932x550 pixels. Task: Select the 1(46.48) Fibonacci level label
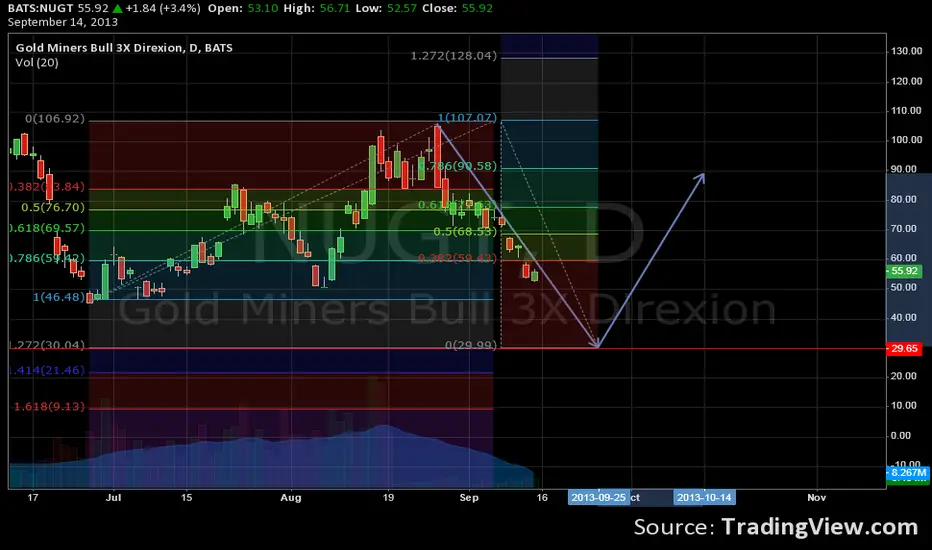(58, 297)
